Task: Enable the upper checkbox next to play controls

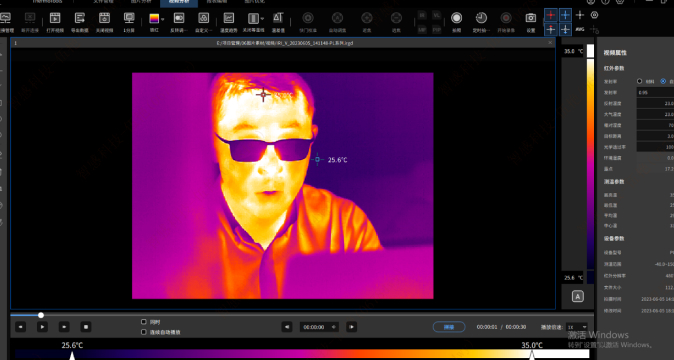Action: [144, 321]
